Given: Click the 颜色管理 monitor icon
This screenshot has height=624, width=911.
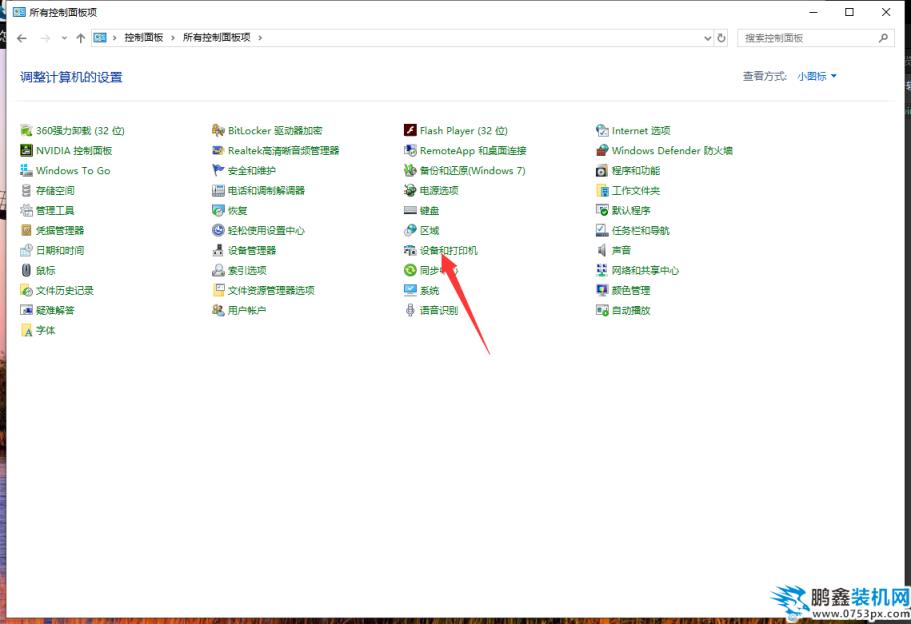Looking at the screenshot, I should tap(602, 290).
